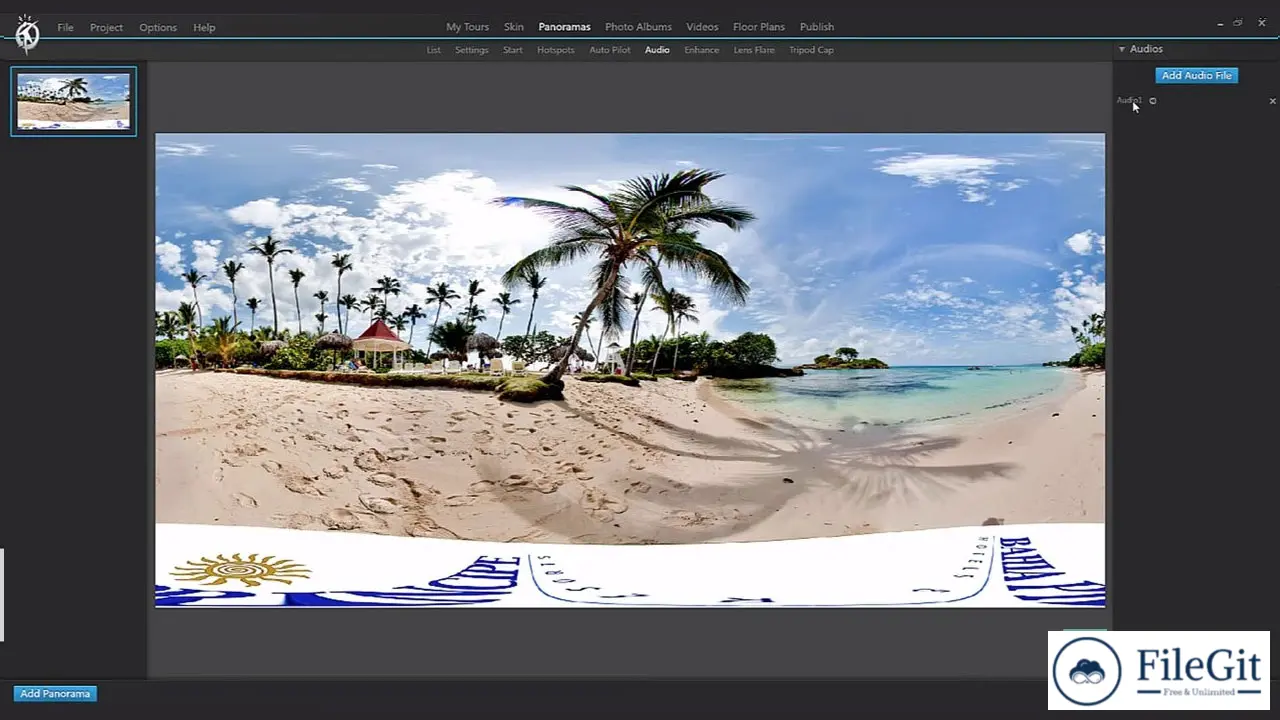
Task: Click the Add Panorama button
Action: [55, 693]
